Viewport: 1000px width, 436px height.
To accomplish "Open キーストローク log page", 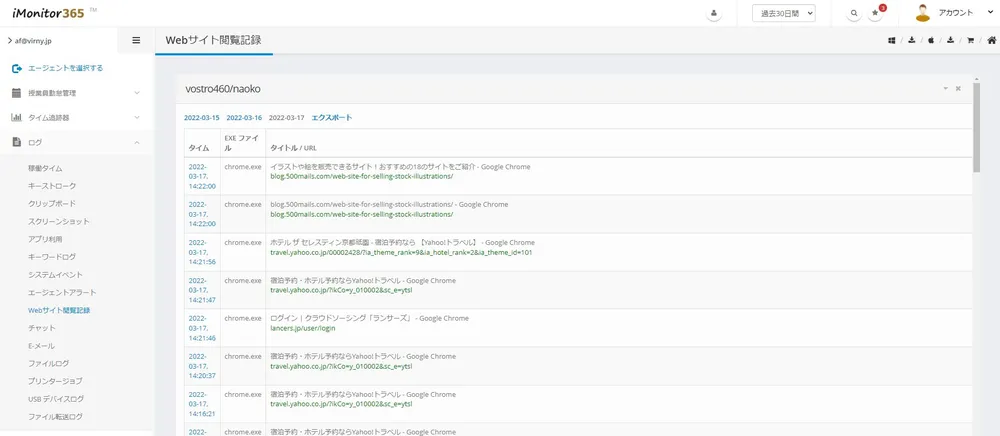I will [x=52, y=186].
